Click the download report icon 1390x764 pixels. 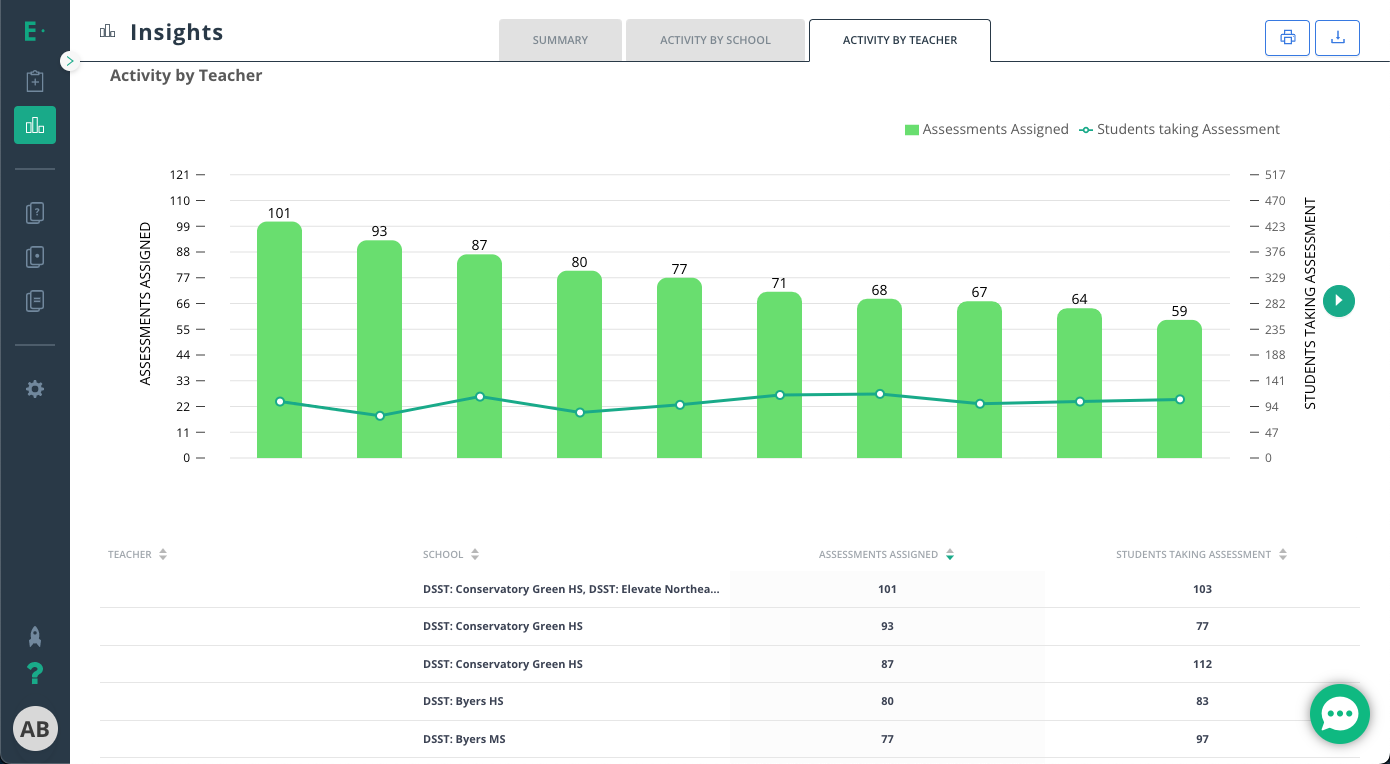(1337, 38)
